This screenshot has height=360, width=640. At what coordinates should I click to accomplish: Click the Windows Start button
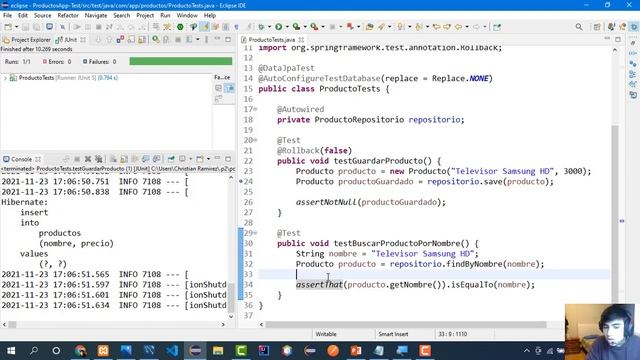(x=11, y=351)
